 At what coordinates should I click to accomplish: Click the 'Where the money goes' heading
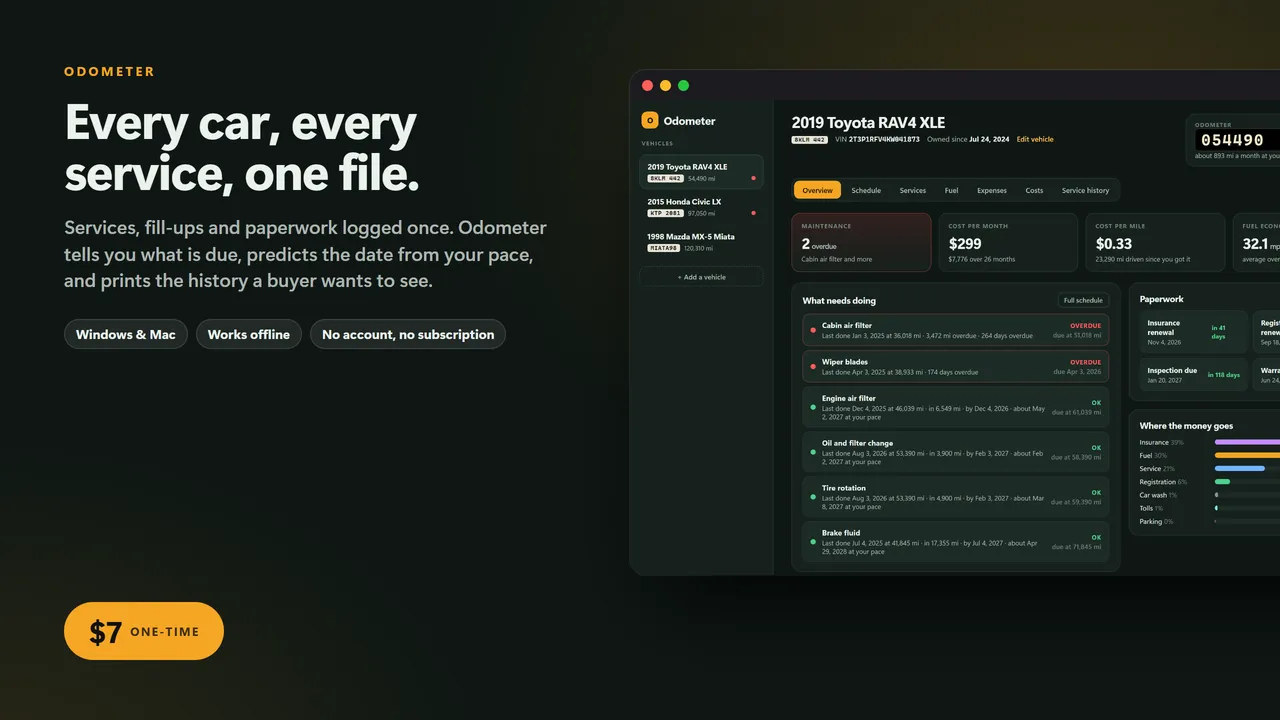point(1188,426)
